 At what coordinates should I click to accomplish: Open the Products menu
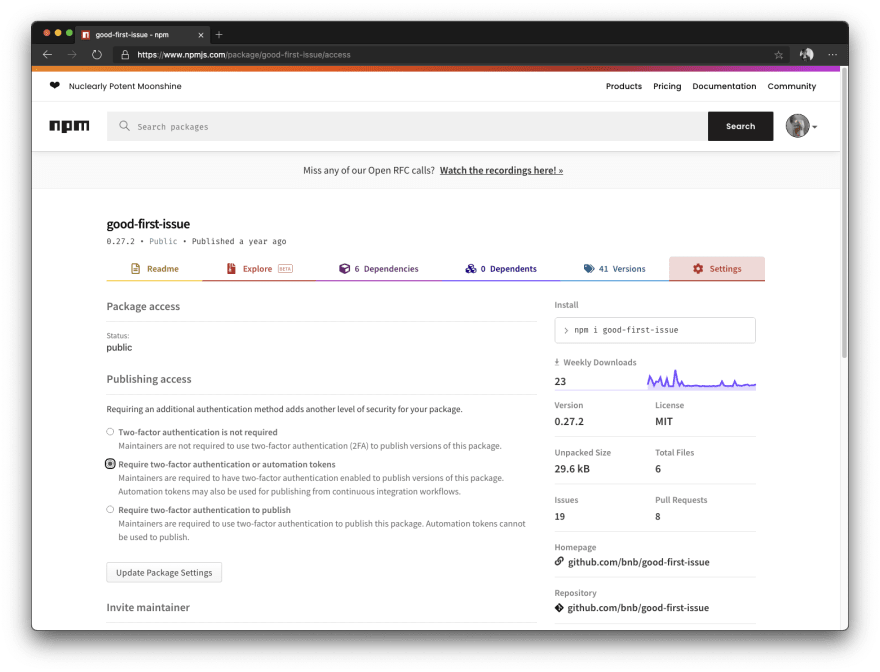[x=624, y=86]
